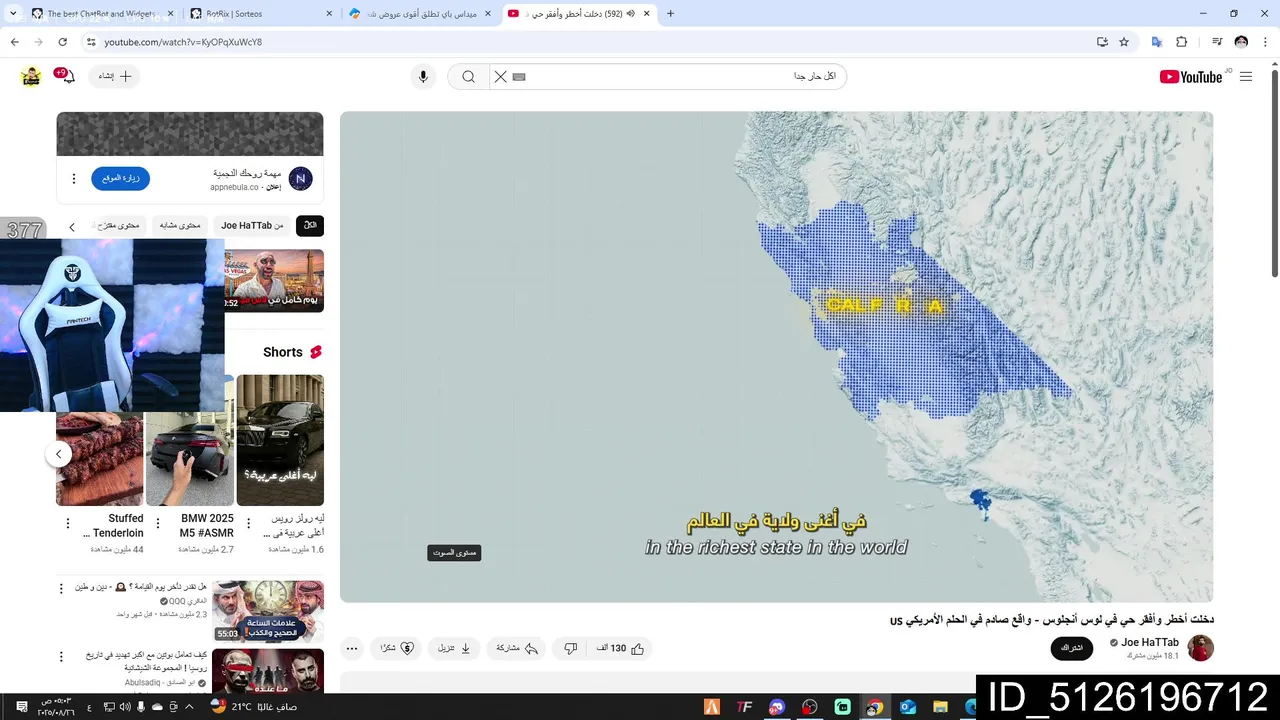Select the 'محتوى مشابه' filter chip
1280x720 pixels.
180,226
